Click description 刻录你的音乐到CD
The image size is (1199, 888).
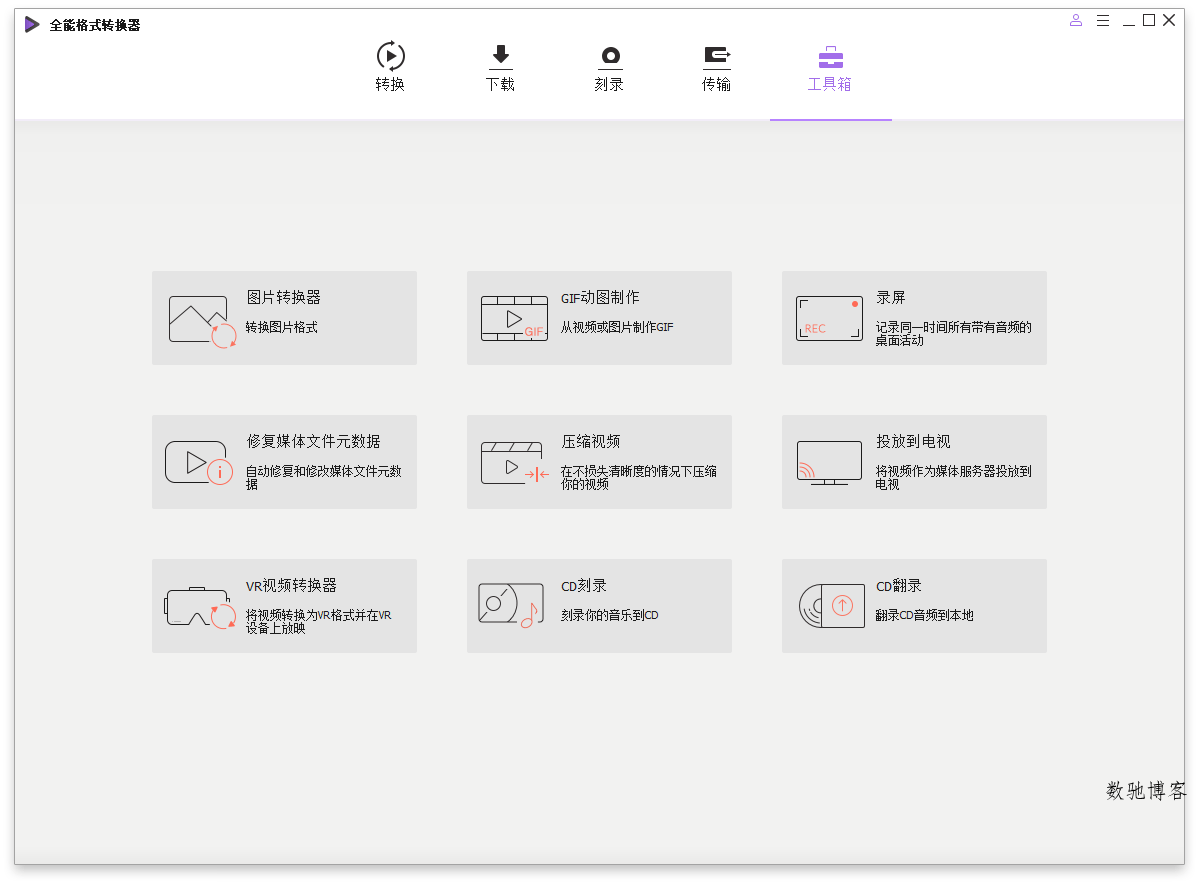pyautogui.click(x=609, y=615)
